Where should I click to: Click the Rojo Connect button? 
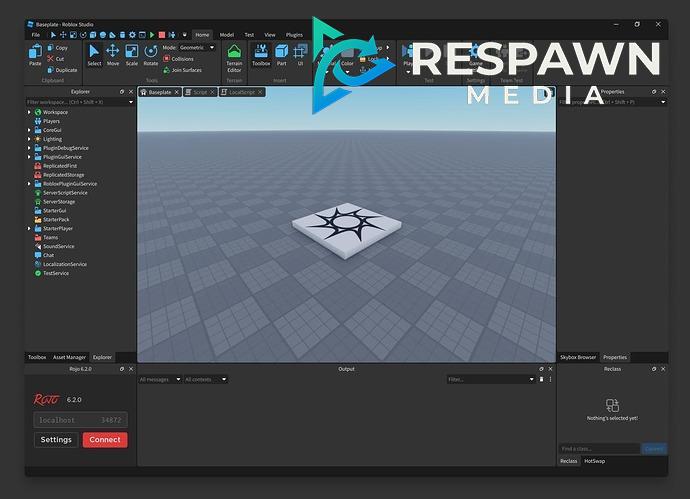click(105, 440)
